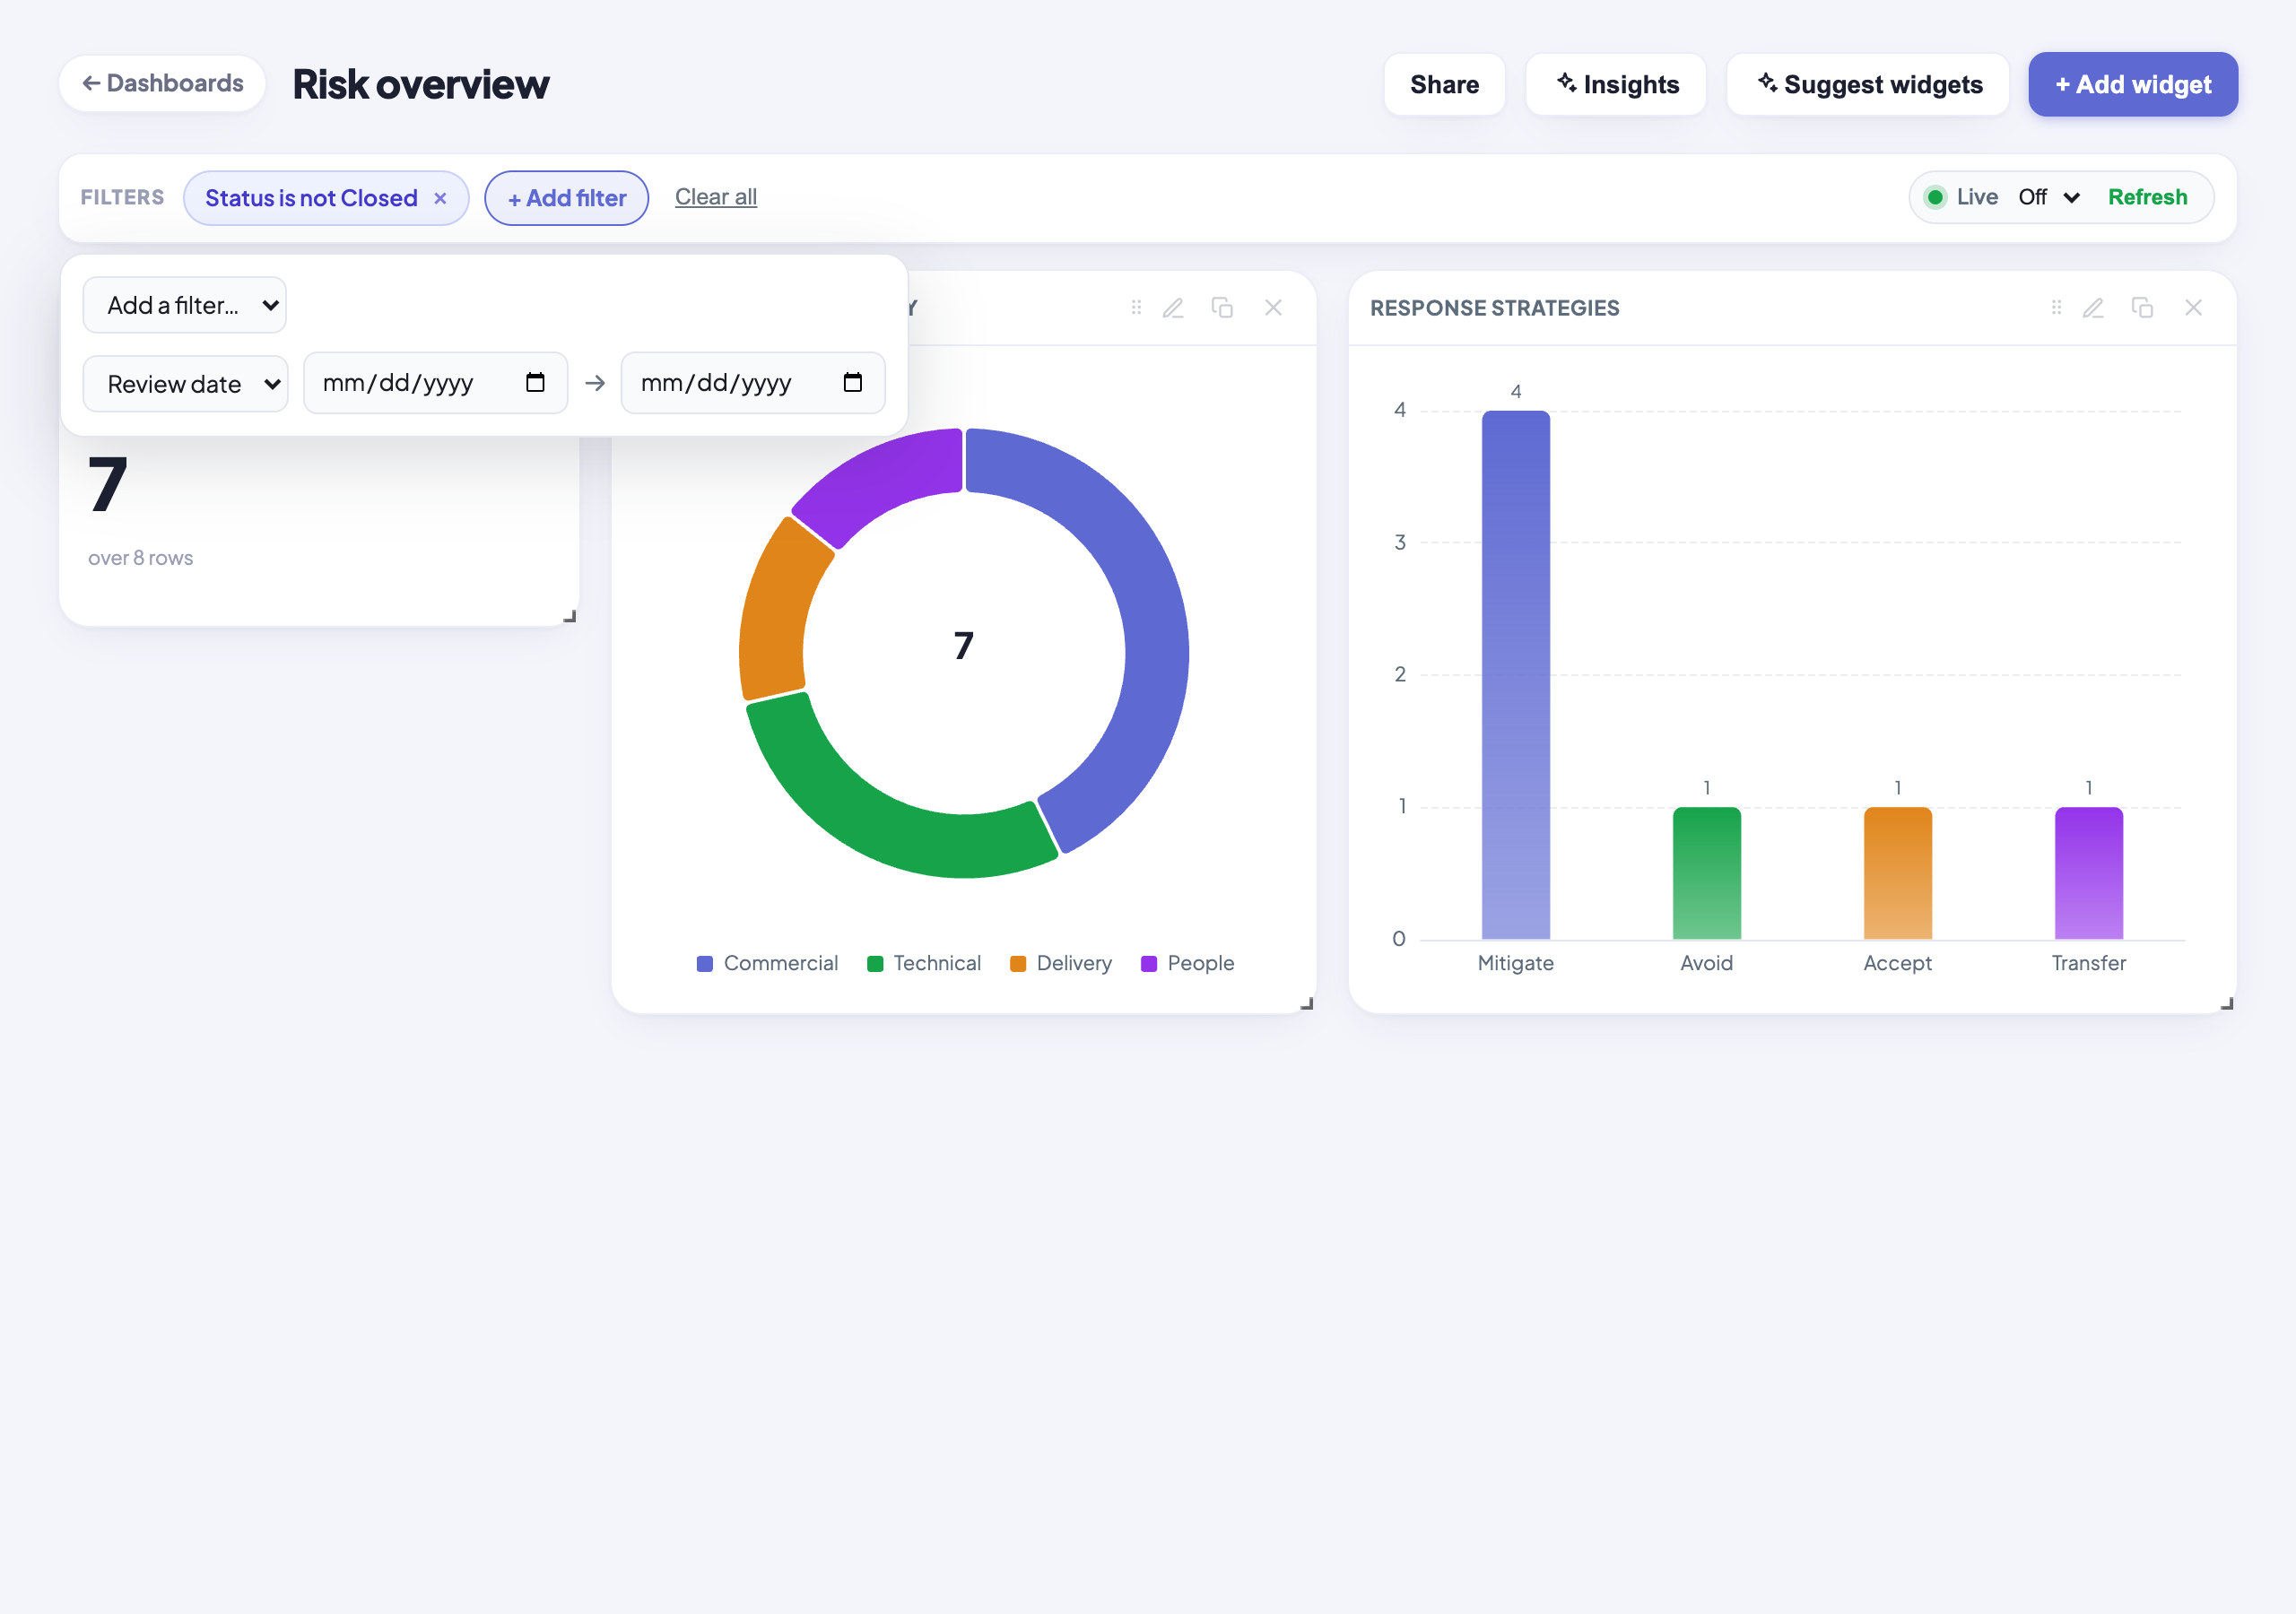
Task: Remove the Response Strategies widget
Action: click(x=2193, y=308)
